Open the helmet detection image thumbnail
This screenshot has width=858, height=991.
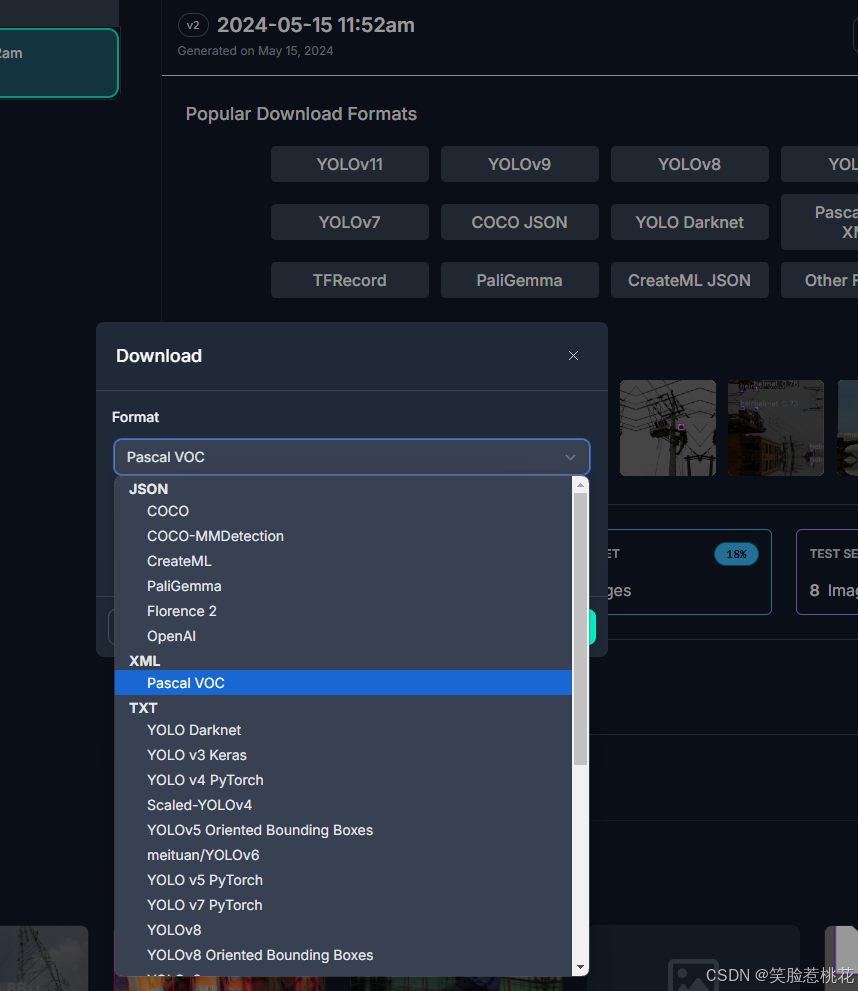coord(776,428)
